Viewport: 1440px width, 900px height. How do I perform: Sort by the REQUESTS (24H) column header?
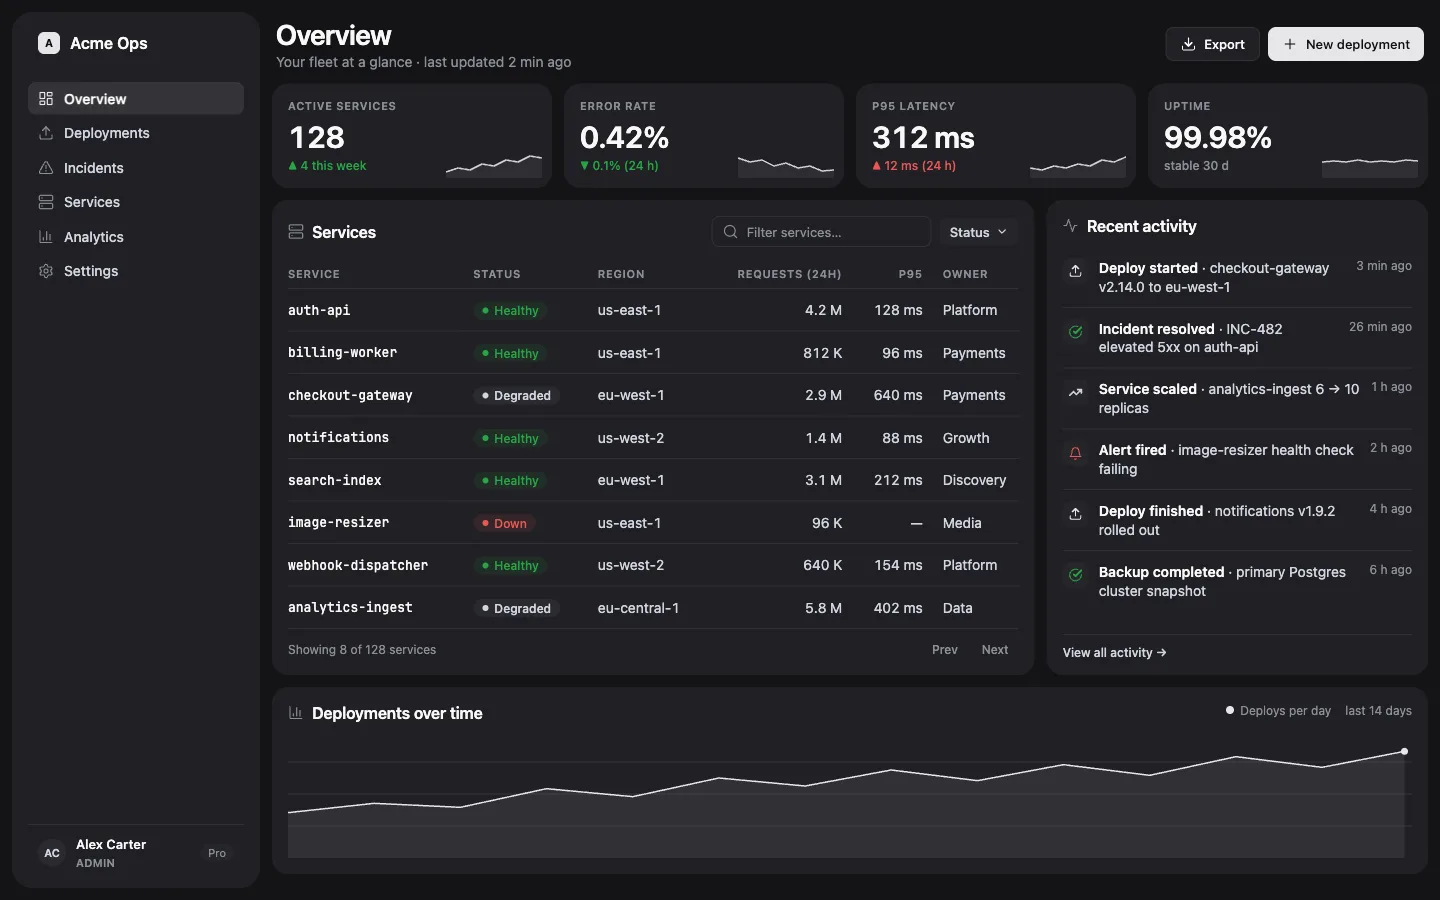[789, 274]
